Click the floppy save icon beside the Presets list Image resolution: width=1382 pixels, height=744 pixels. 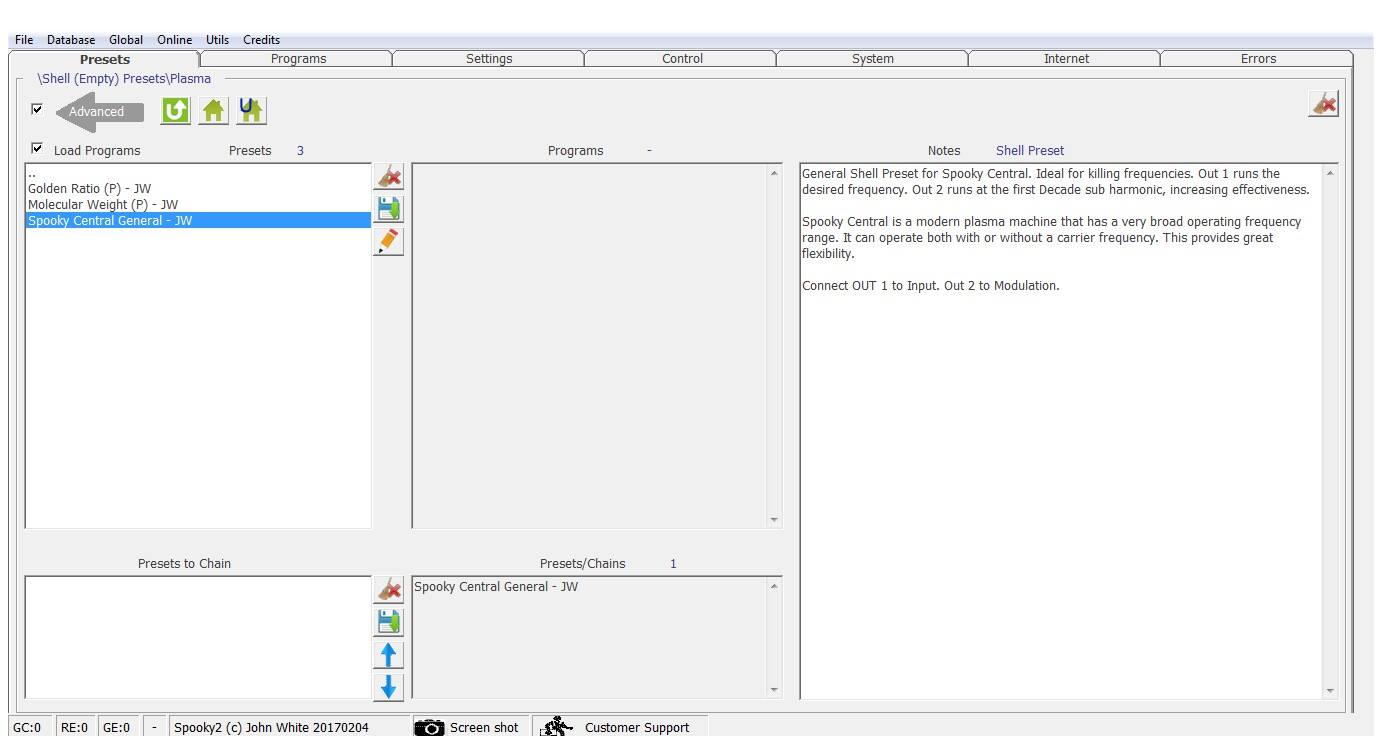(x=389, y=209)
